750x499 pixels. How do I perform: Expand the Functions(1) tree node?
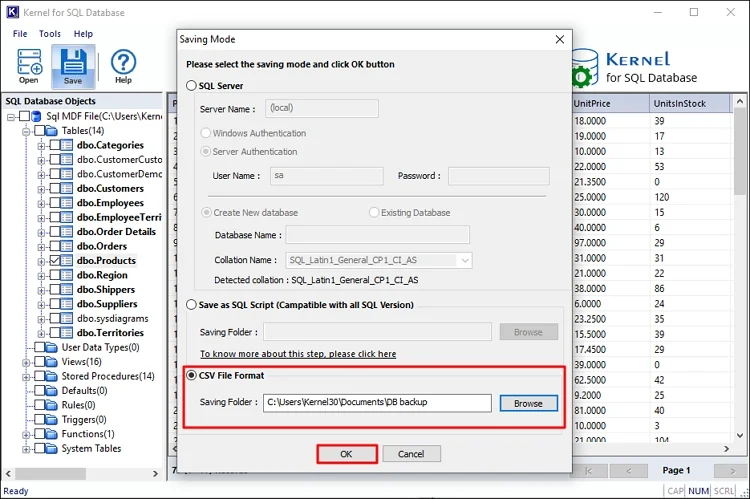pyautogui.click(x=26, y=434)
